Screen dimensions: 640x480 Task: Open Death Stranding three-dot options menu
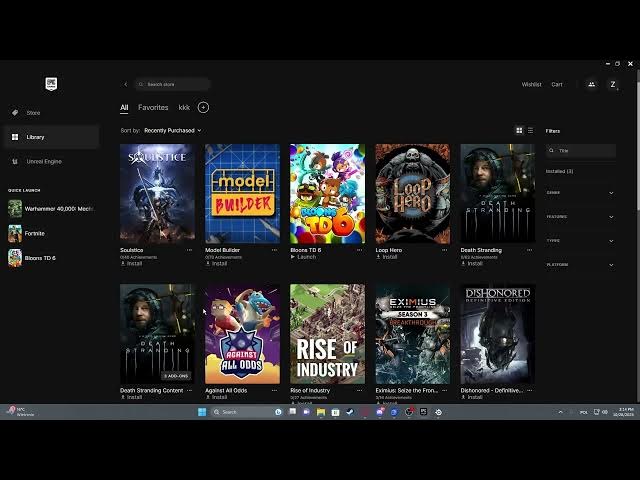(529, 250)
